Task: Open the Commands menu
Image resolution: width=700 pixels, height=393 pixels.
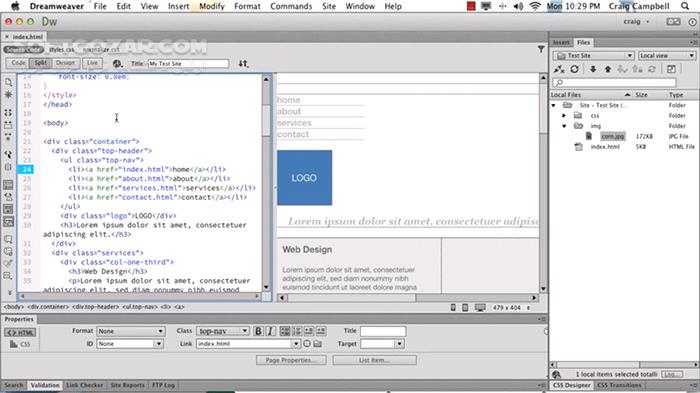Action: click(x=291, y=6)
